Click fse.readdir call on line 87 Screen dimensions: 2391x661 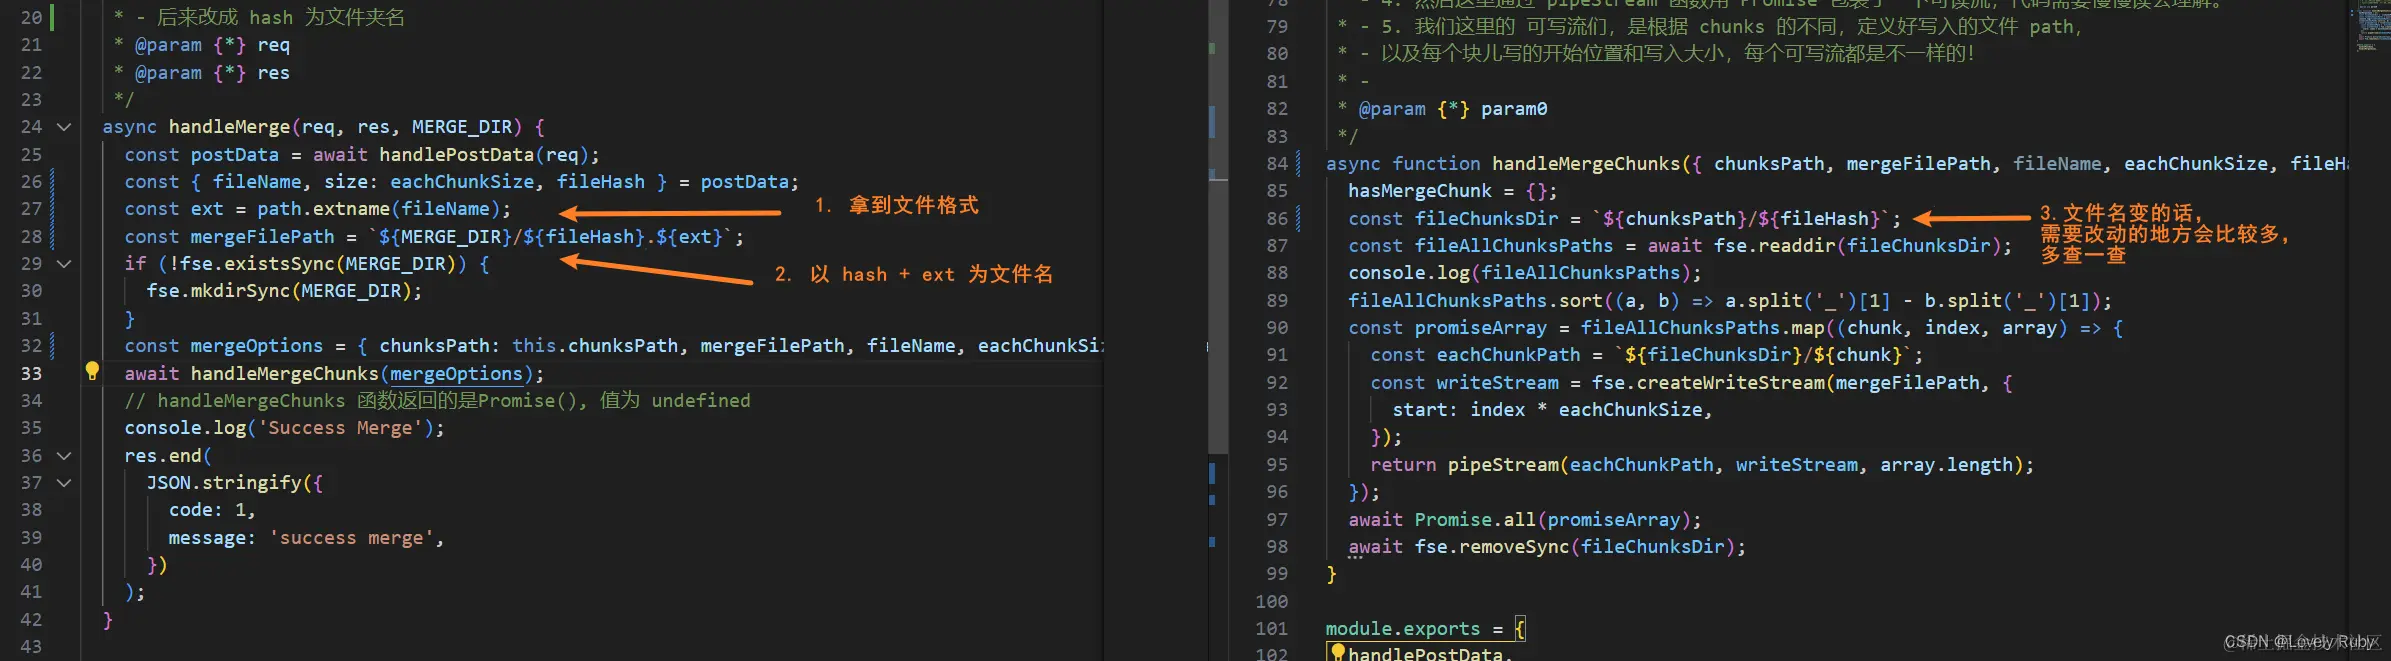coord(1857,246)
